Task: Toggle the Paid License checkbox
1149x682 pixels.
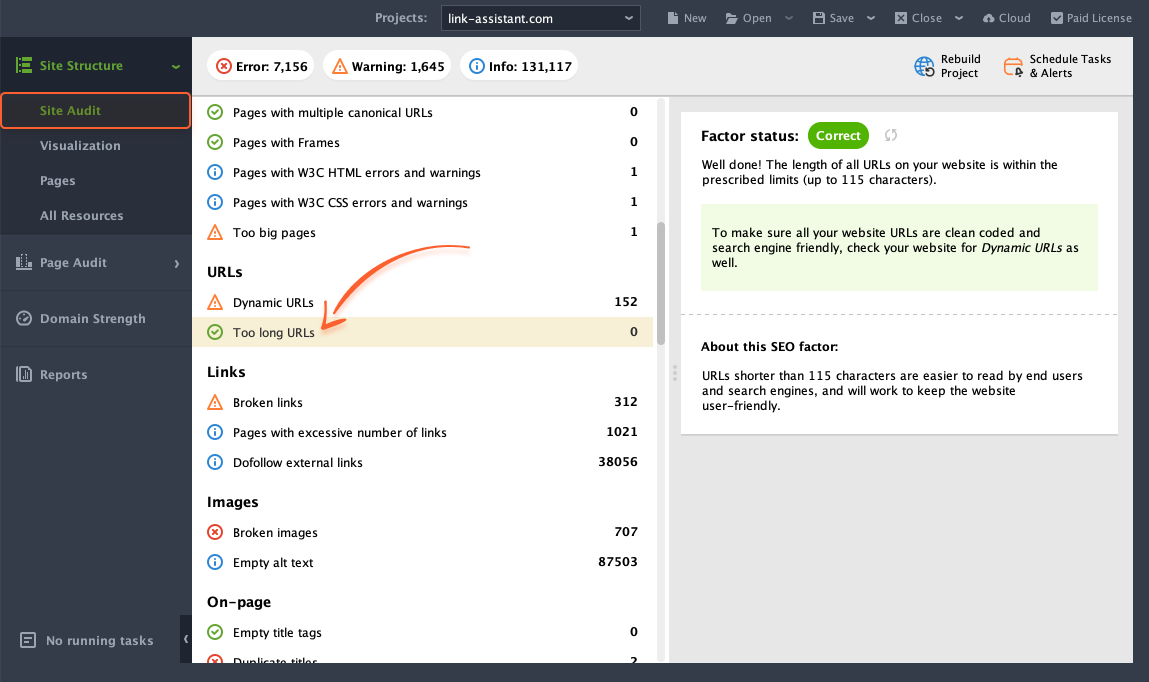Action: pos(1057,18)
